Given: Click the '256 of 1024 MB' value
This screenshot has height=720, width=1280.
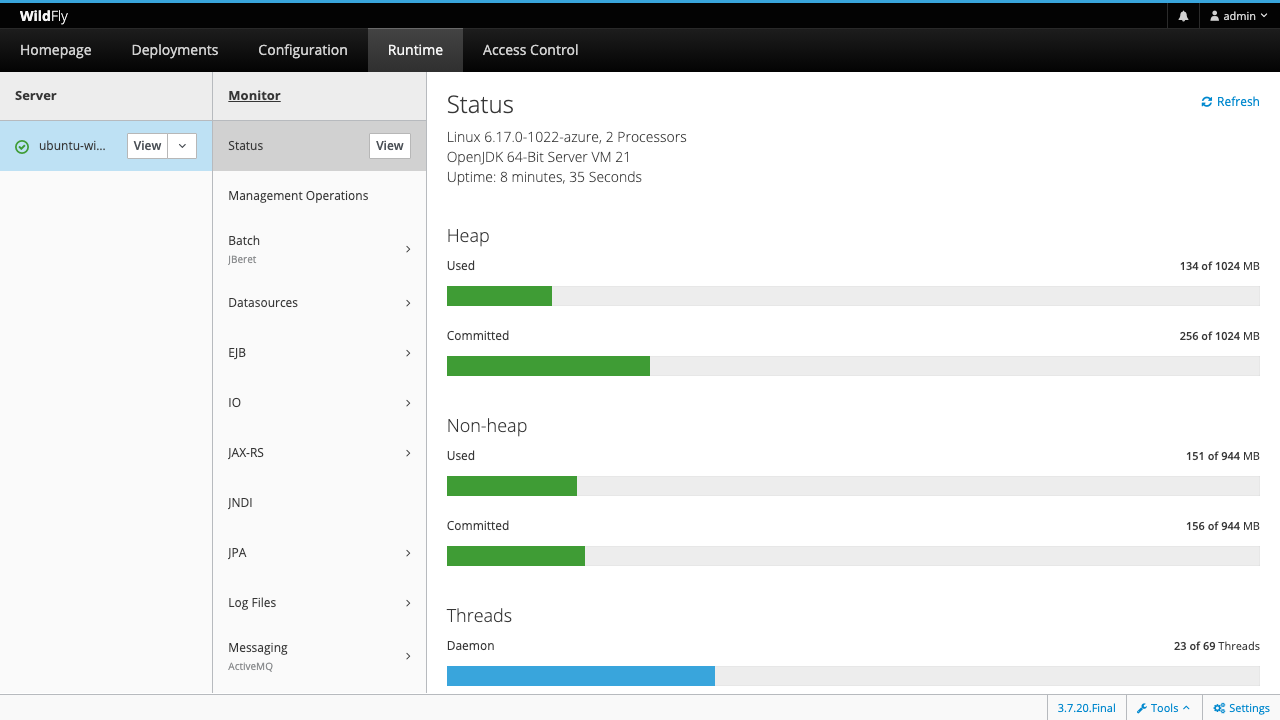Looking at the screenshot, I should tap(1219, 336).
